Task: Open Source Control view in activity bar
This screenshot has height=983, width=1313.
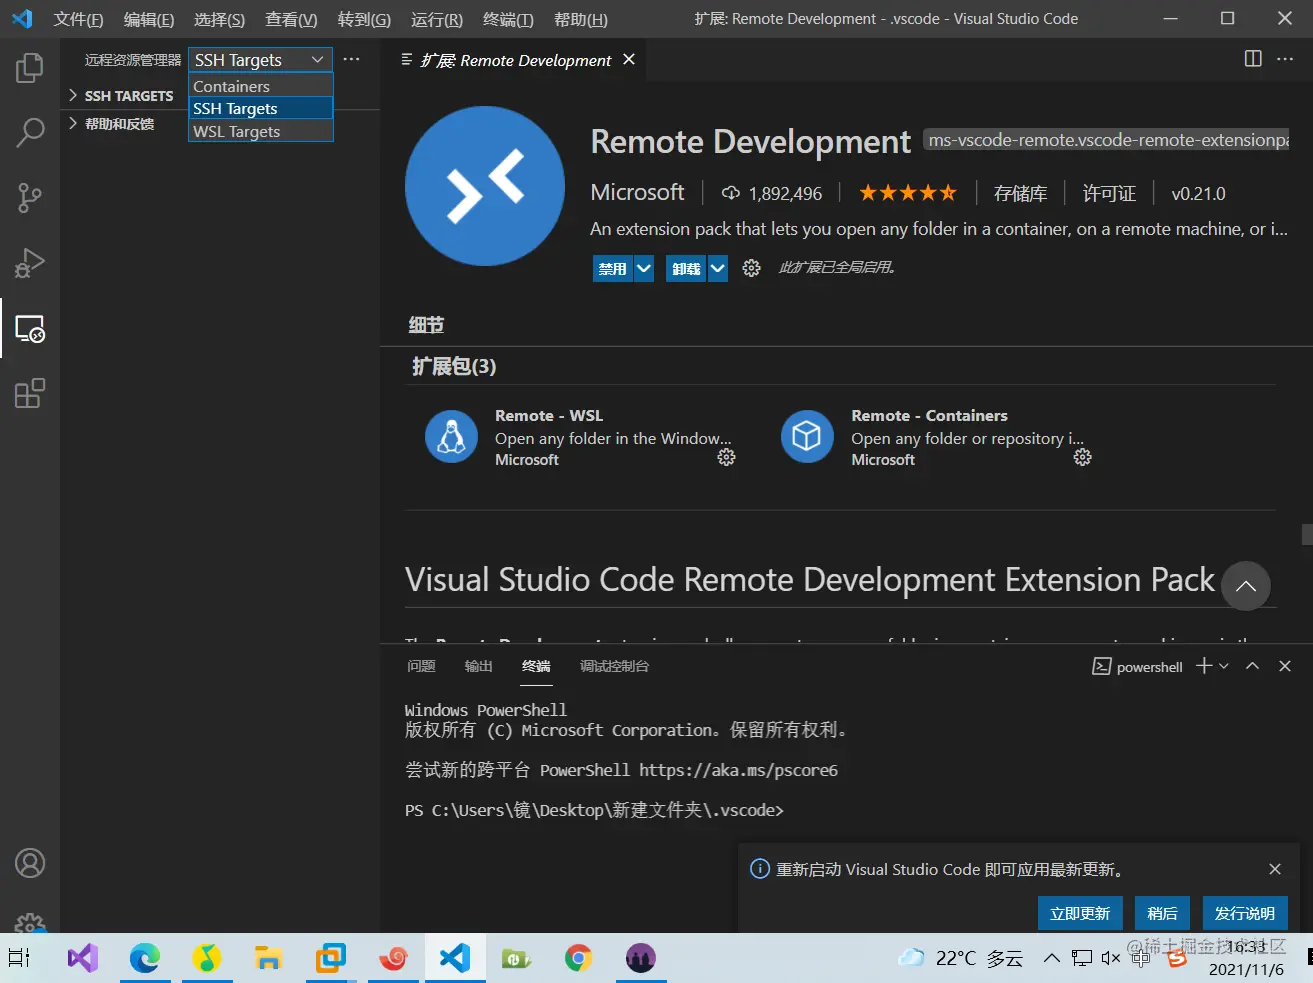Action: pyautogui.click(x=30, y=198)
